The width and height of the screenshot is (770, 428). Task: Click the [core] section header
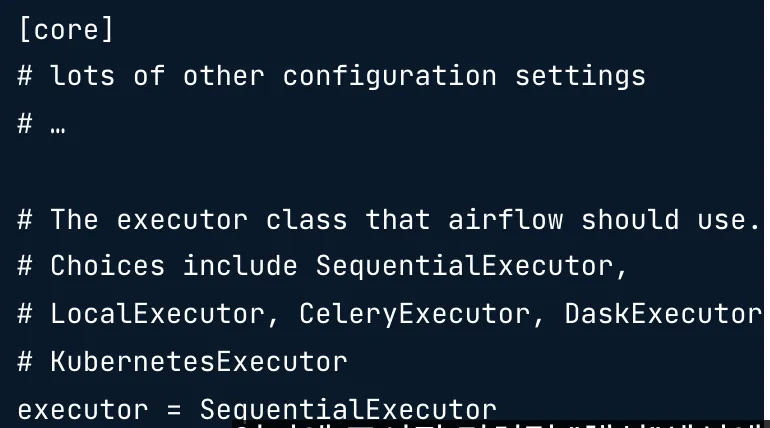pyautogui.click(x=66, y=29)
